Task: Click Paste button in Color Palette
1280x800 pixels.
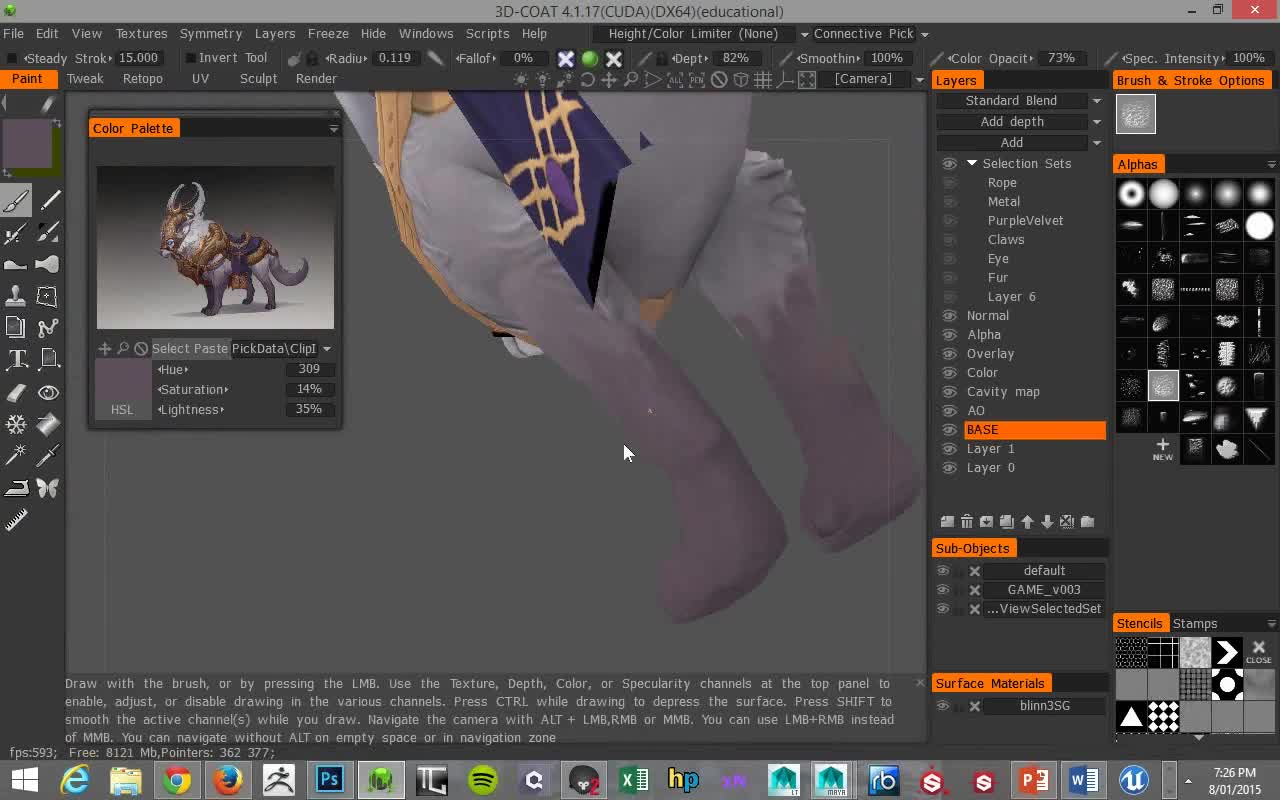Action: 210,349
